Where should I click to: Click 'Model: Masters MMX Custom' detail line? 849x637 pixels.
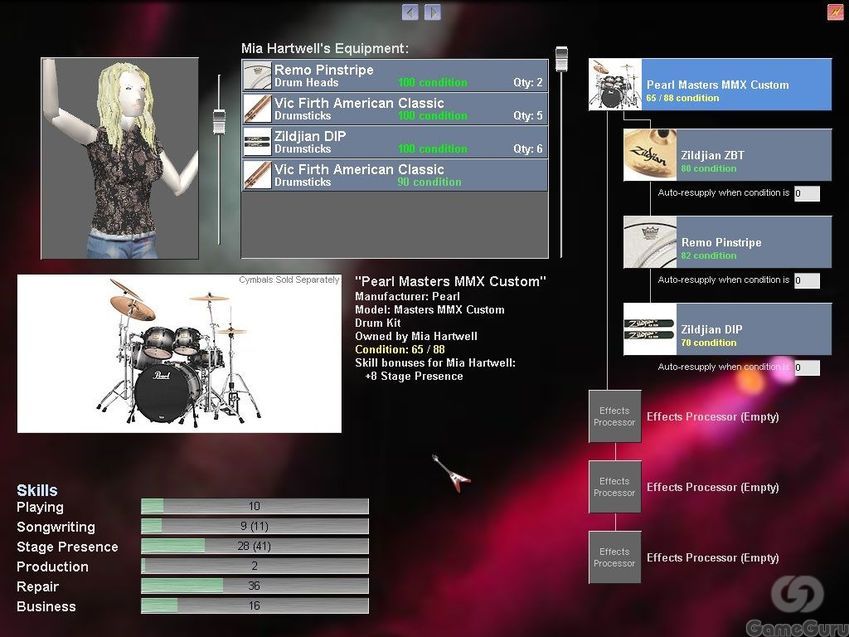pos(429,310)
